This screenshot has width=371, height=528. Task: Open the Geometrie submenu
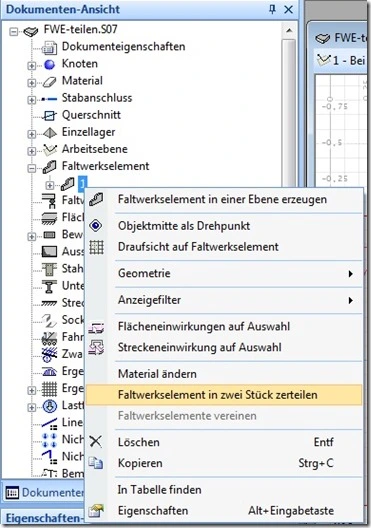point(238,273)
